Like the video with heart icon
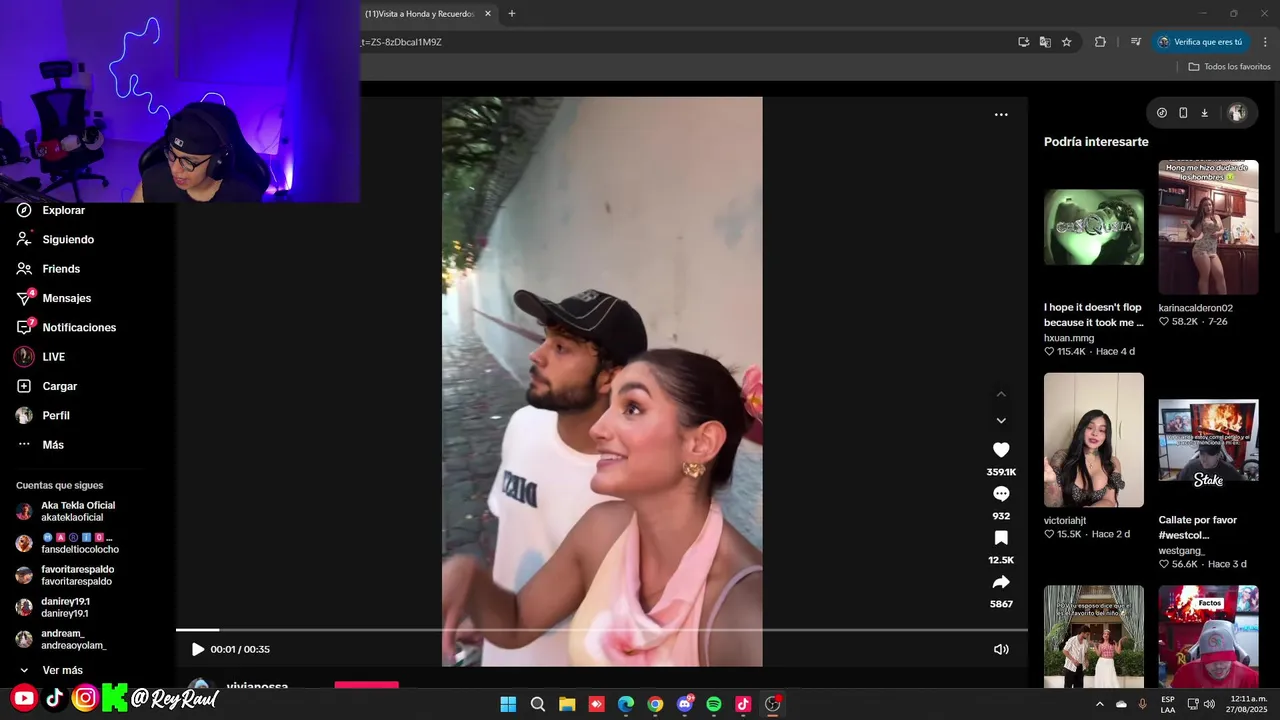Viewport: 1280px width, 720px height. point(1001,450)
